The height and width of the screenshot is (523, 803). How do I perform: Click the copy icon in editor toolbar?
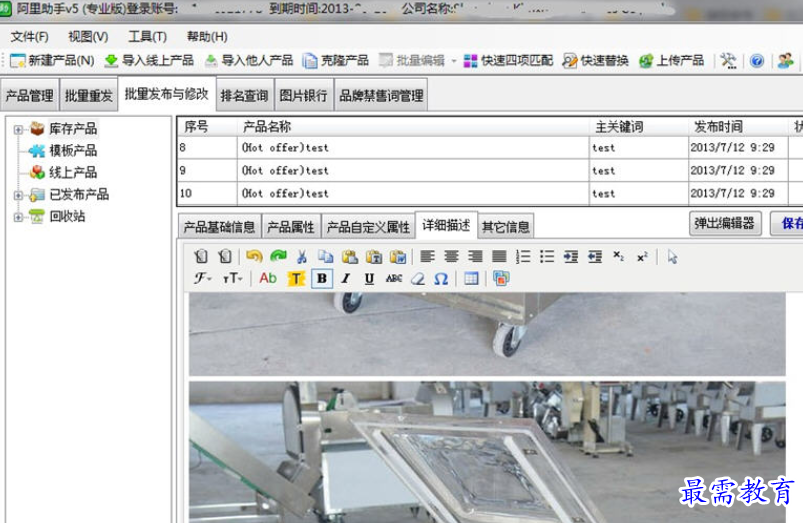pos(326,256)
